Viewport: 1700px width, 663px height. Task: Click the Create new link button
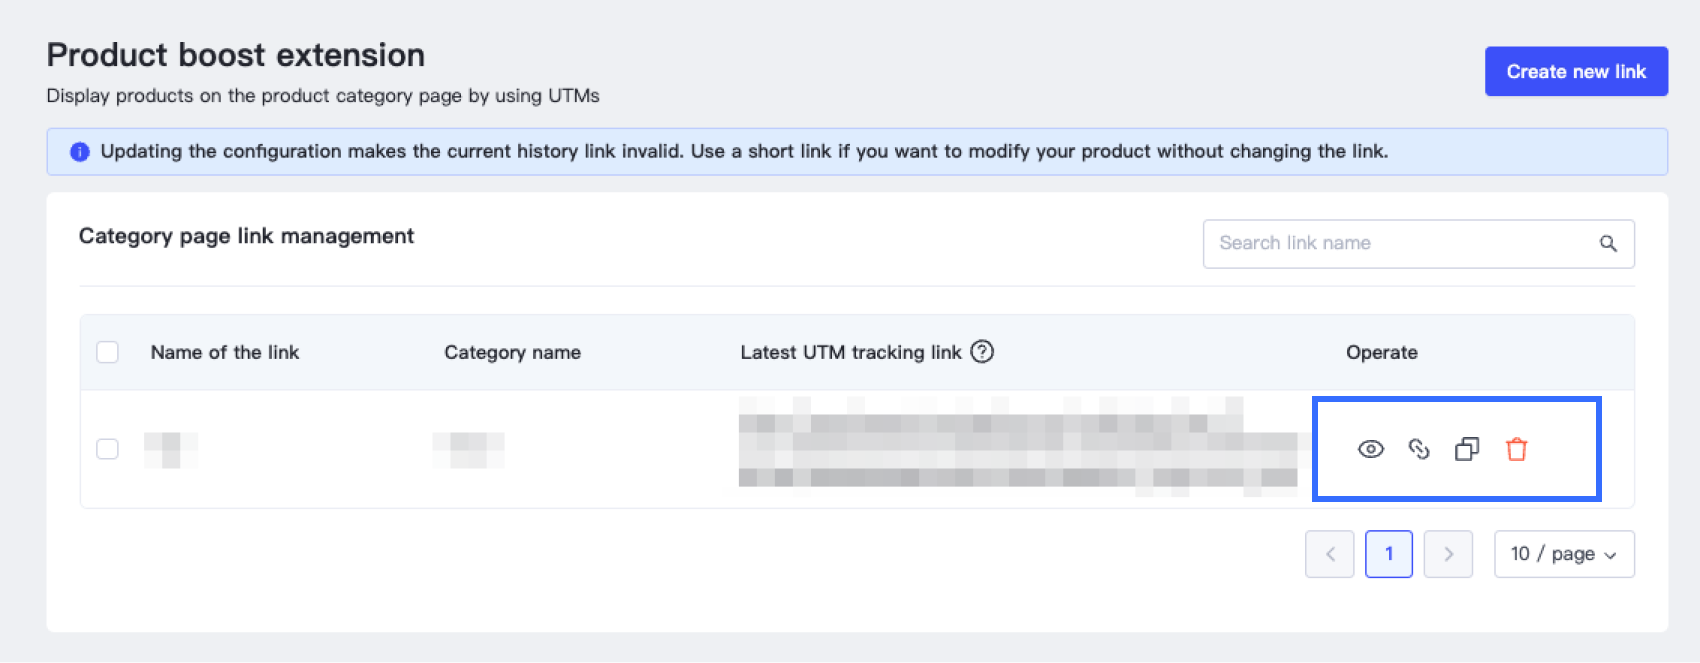pos(1576,71)
